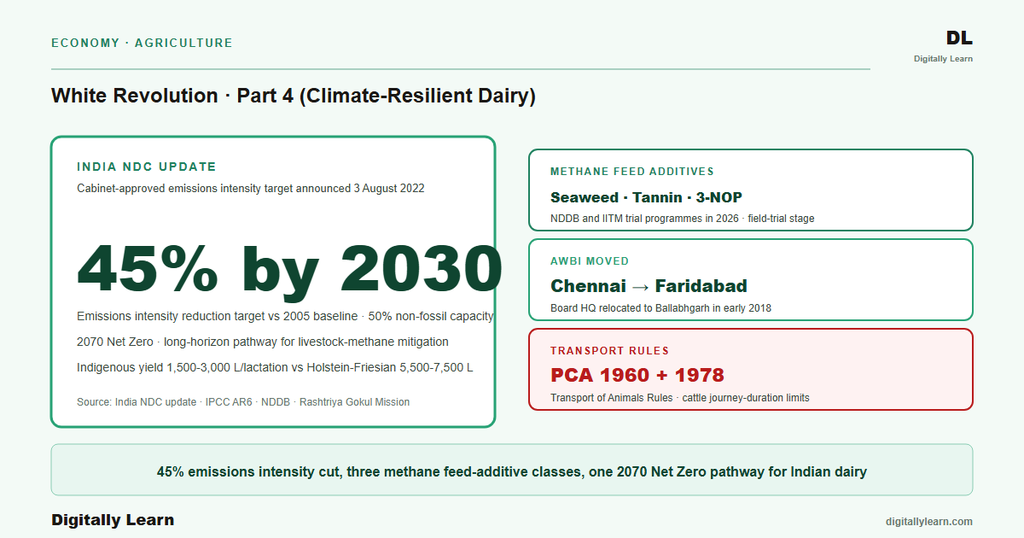Click the 'INDIA NDC UPDATE' heading
The height and width of the screenshot is (538, 1024).
pyautogui.click(x=146, y=167)
